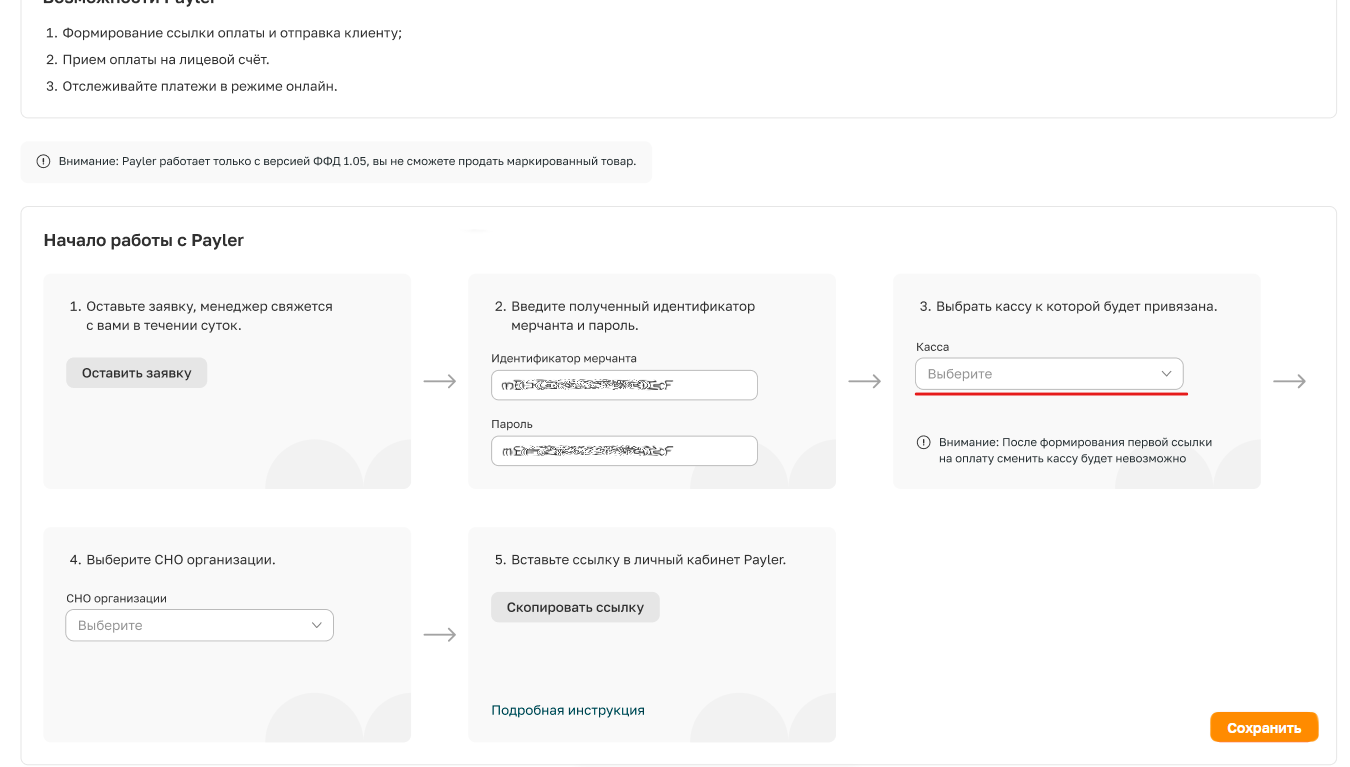The height and width of the screenshot is (767, 1350).
Task: Click the info icon by 'сменить кассу' warning
Action: tap(924, 442)
